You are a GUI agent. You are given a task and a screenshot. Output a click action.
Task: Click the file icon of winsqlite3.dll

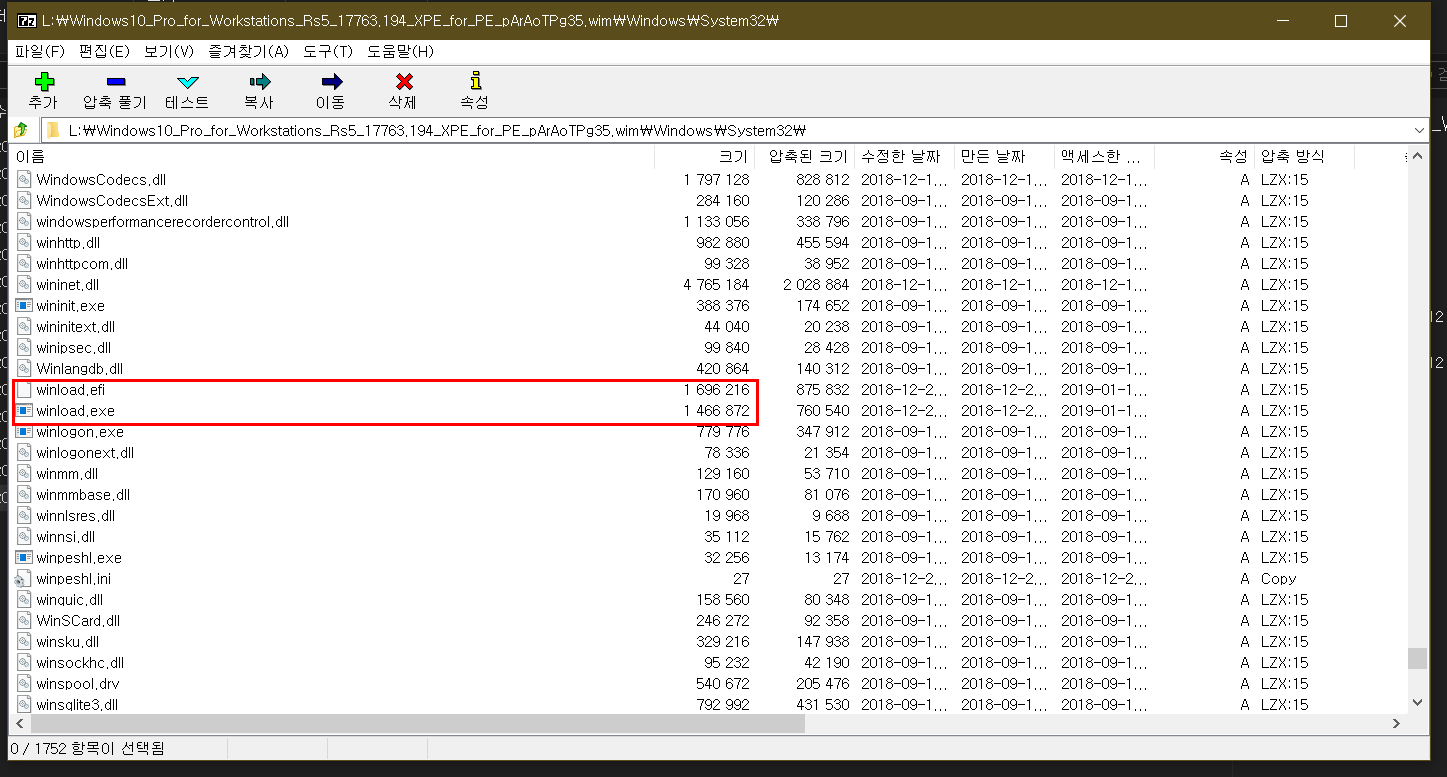pyautogui.click(x=24, y=705)
